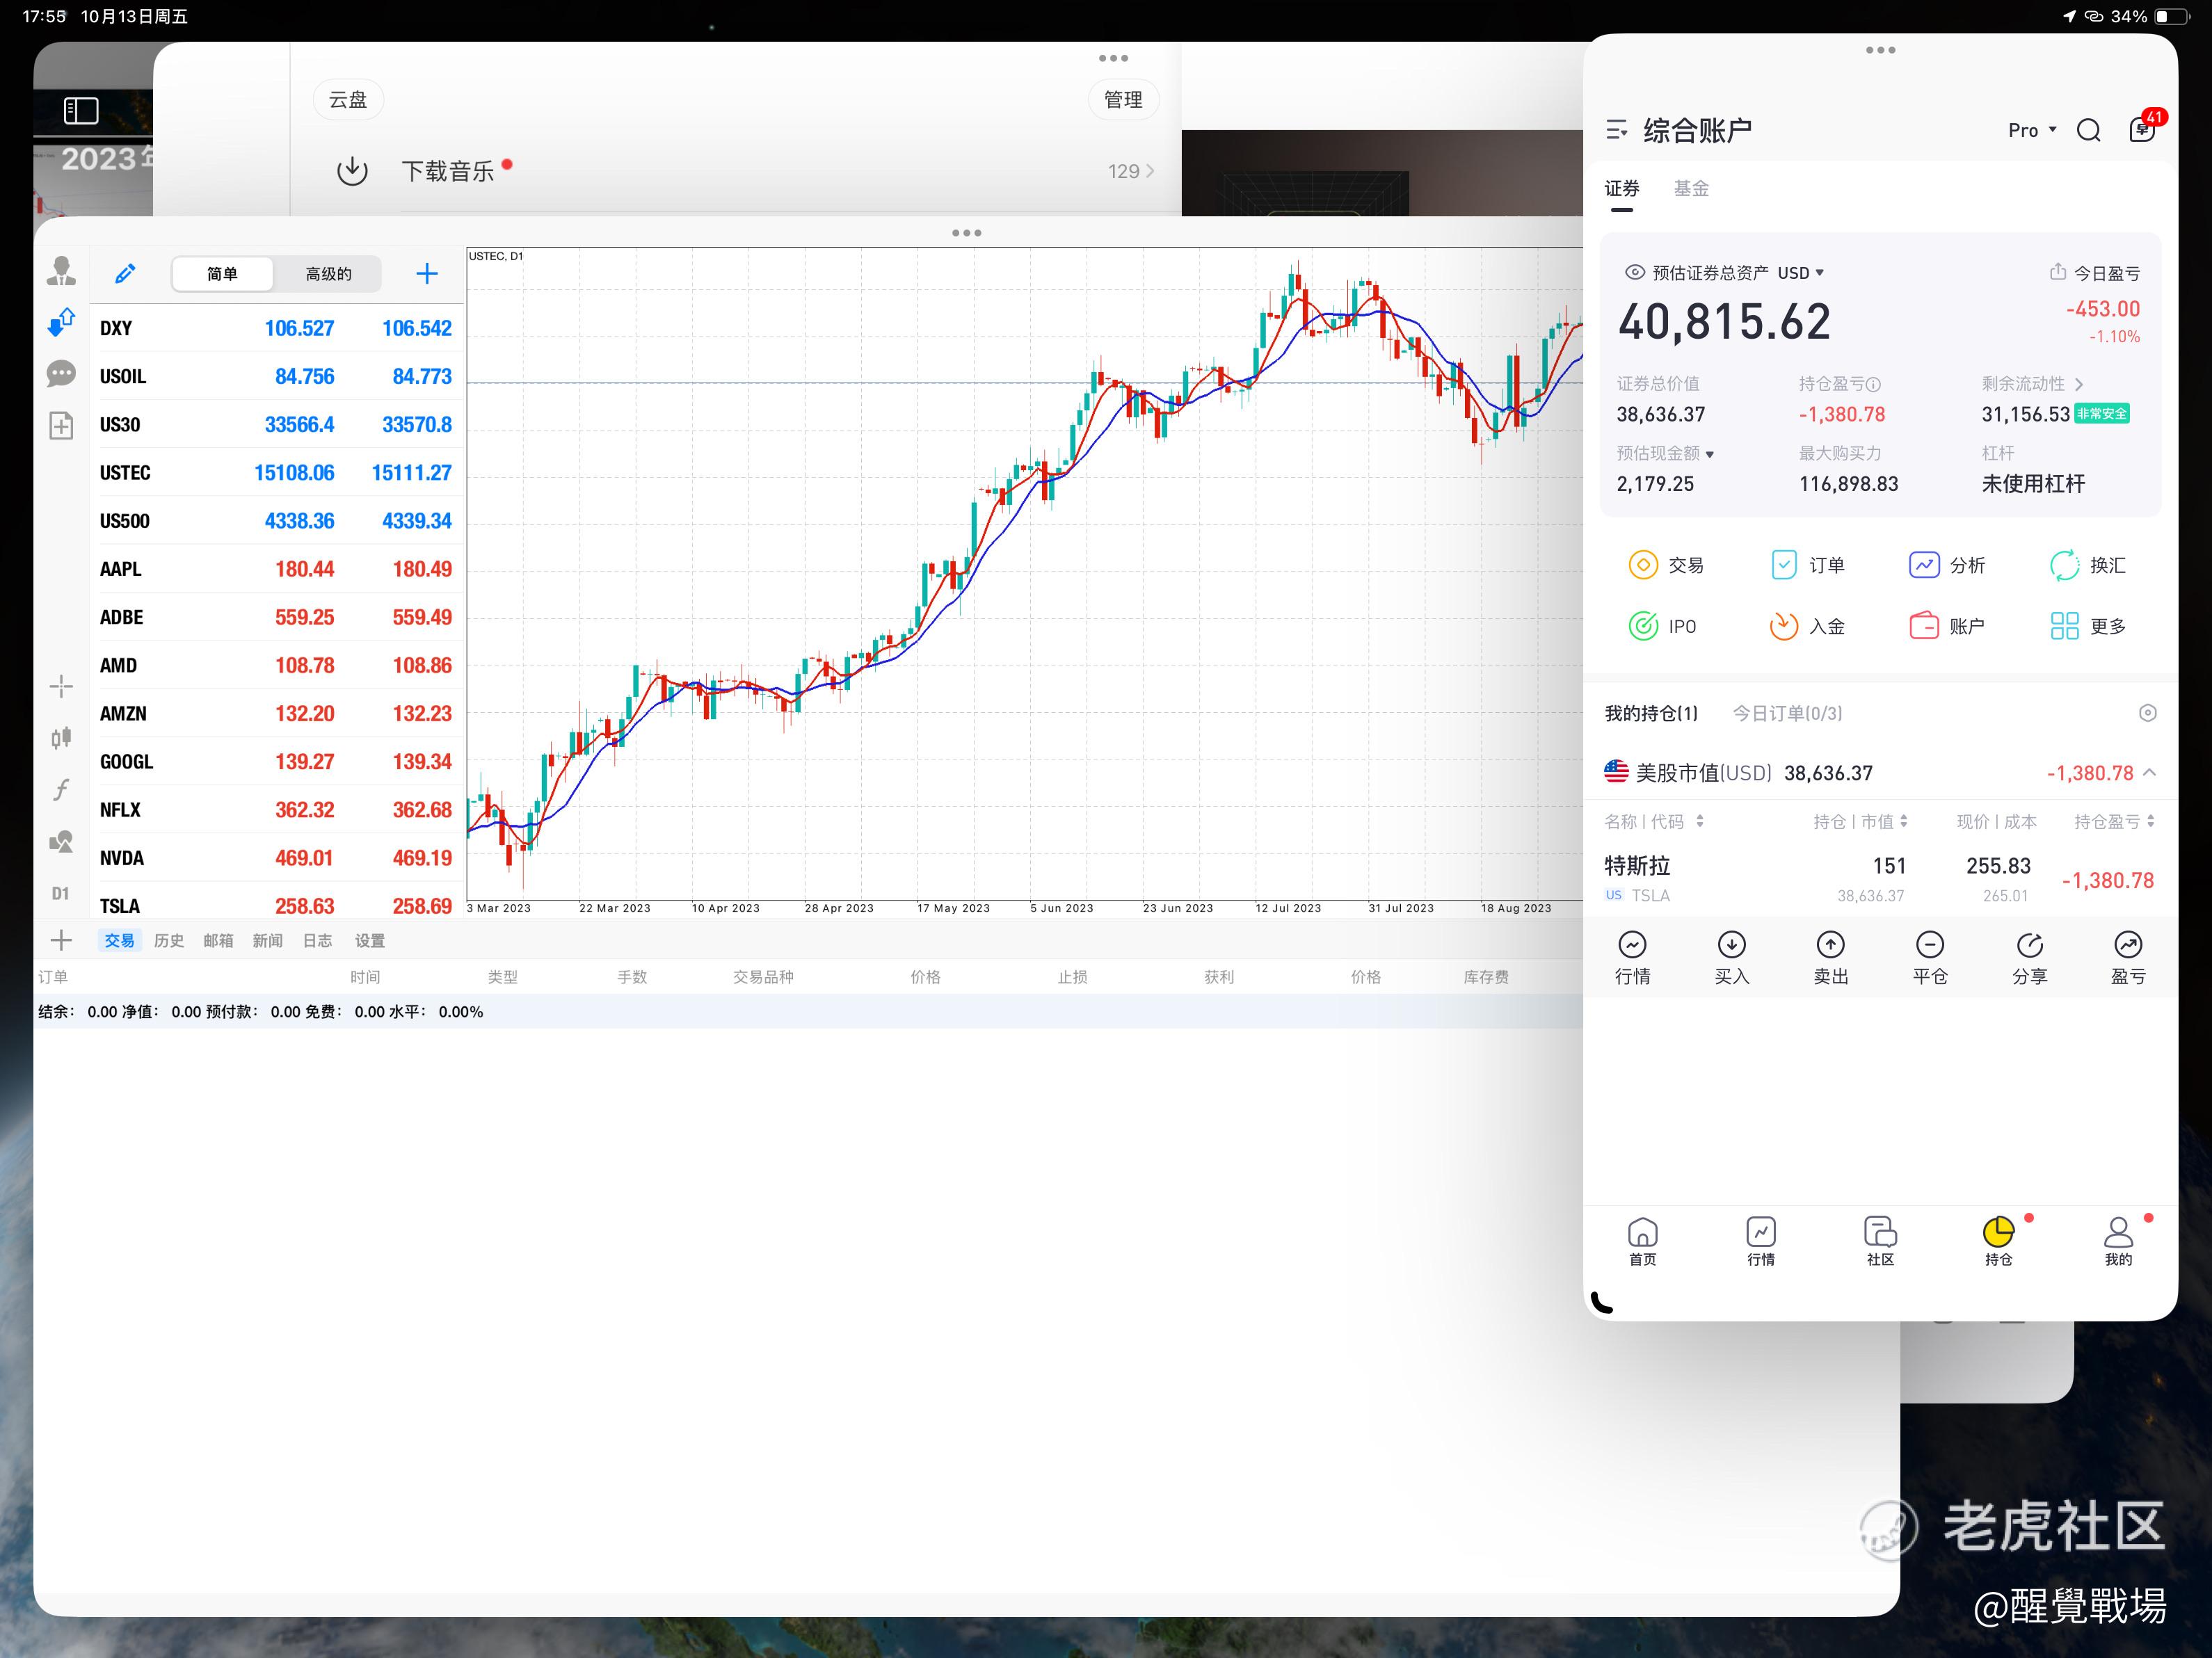This screenshot has width=2212, height=1658.
Task: Open the hamburger menu beside 综合账户
Action: pyautogui.click(x=1616, y=130)
